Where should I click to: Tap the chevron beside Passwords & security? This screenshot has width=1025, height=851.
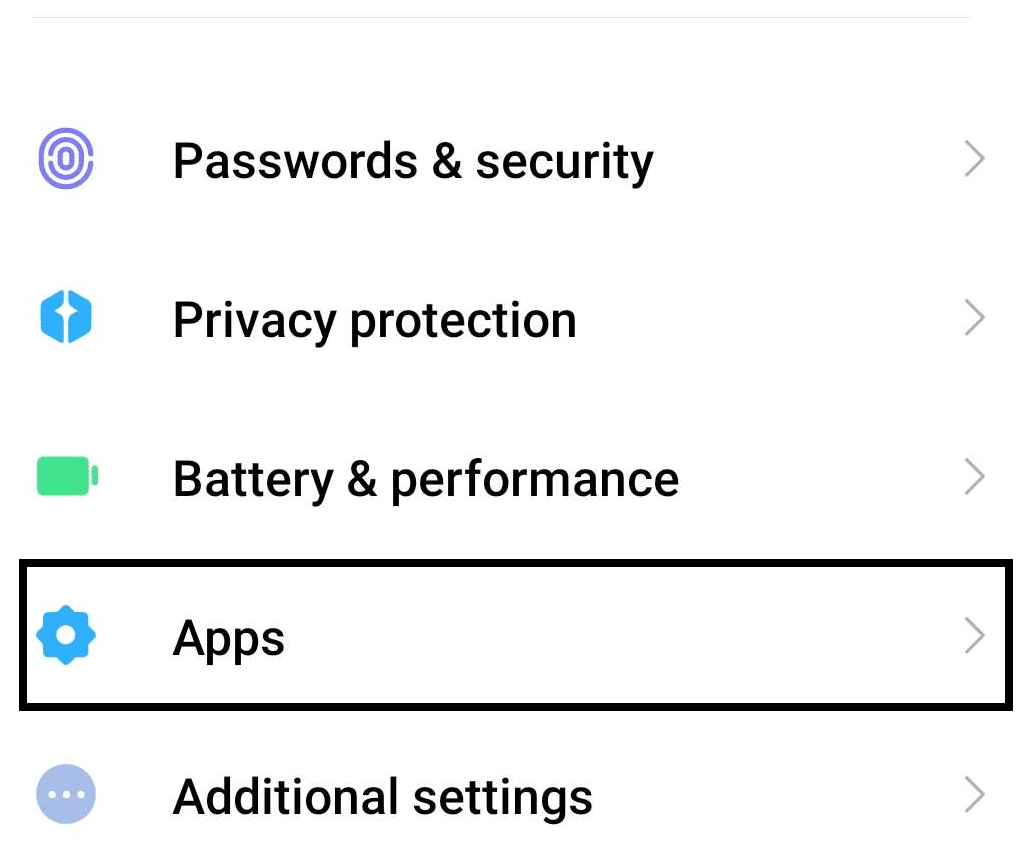974,160
